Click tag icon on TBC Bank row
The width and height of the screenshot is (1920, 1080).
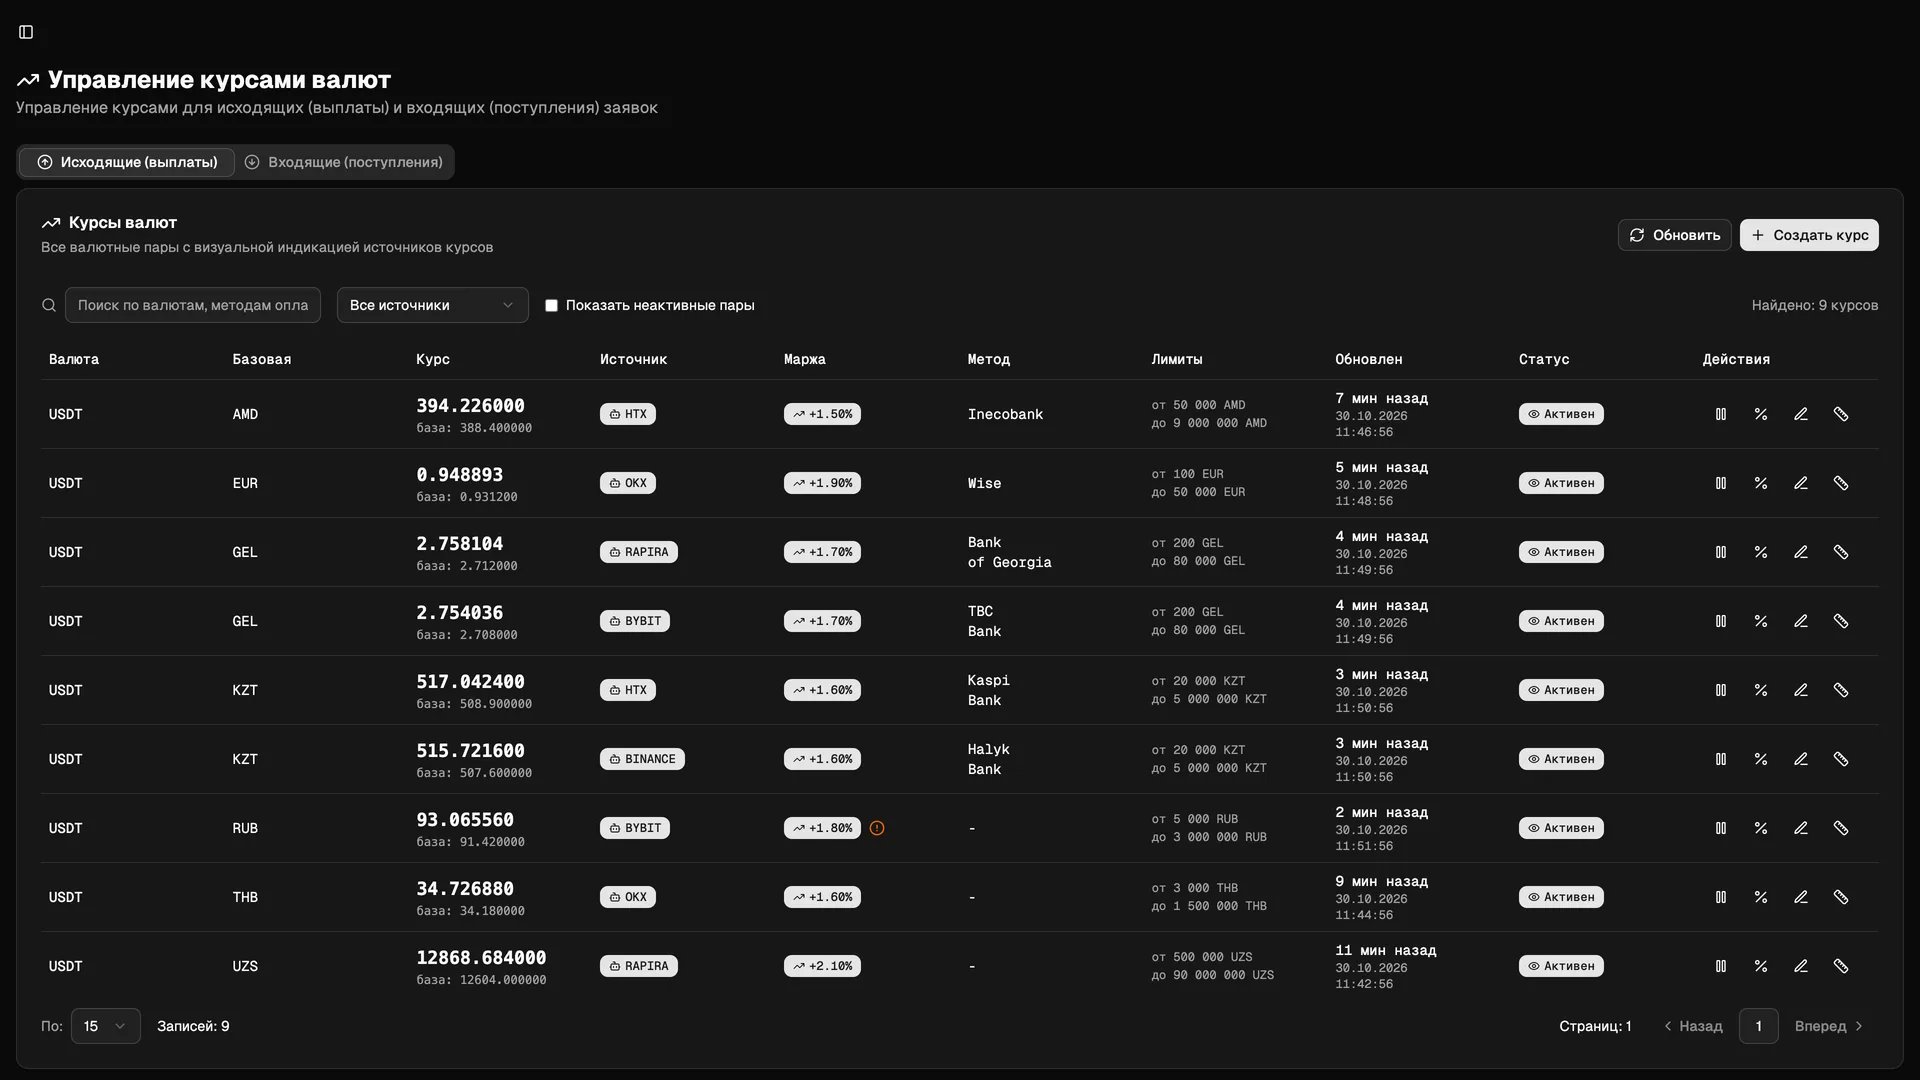tap(1841, 621)
